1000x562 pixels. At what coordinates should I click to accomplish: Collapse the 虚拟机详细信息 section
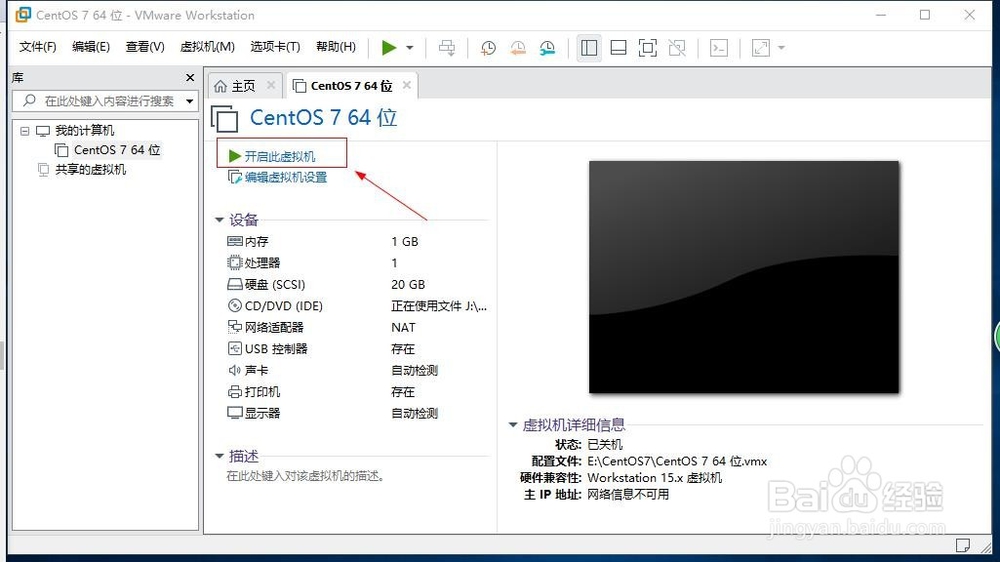click(512, 425)
